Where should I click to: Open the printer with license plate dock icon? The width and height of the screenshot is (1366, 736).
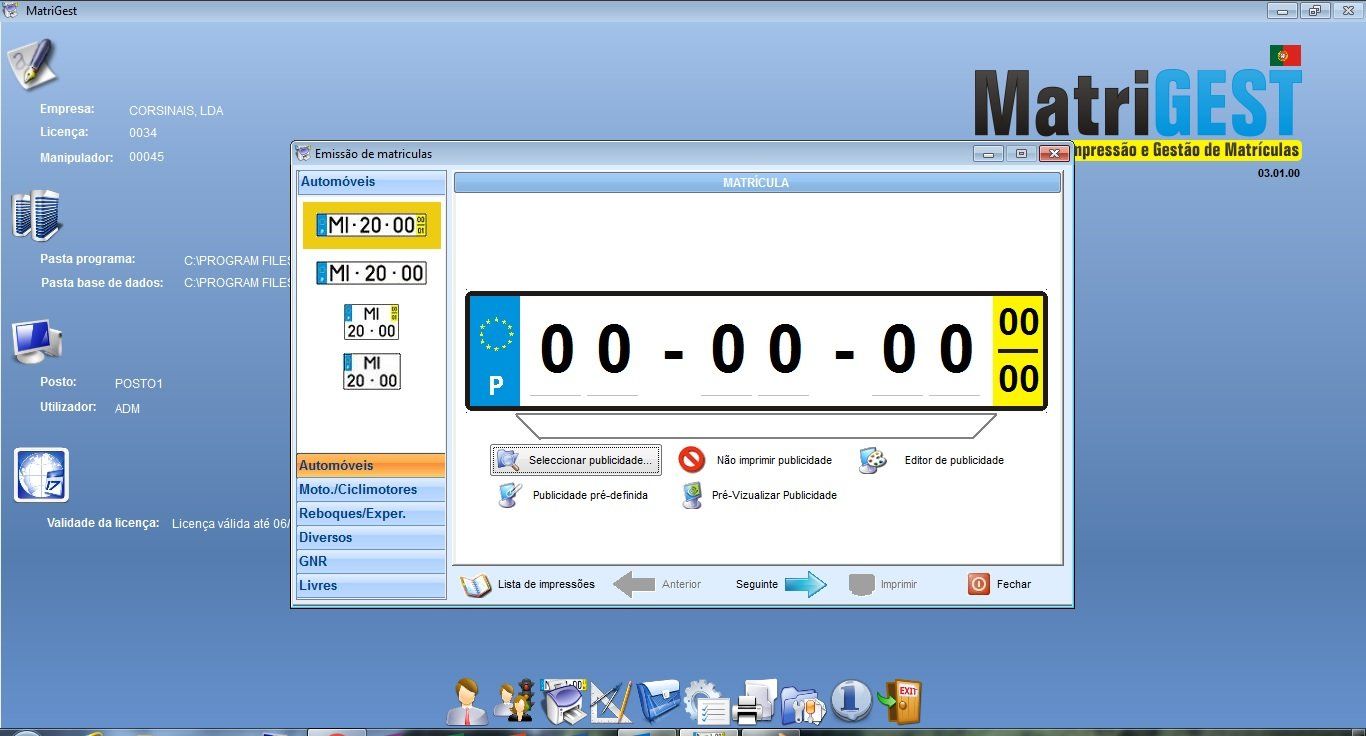[x=564, y=701]
